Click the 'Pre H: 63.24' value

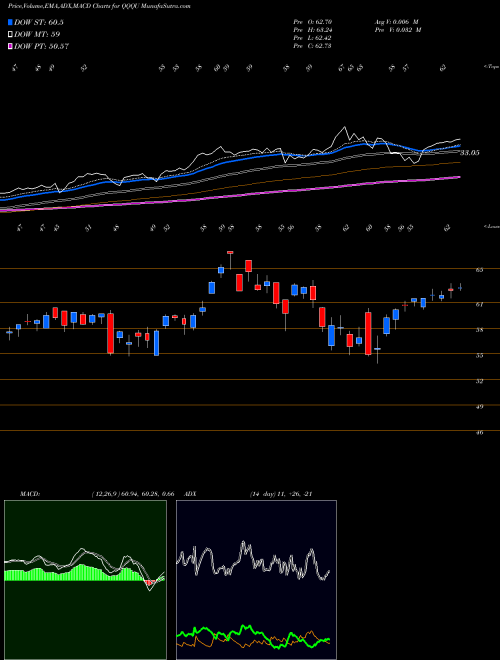tap(312, 30)
